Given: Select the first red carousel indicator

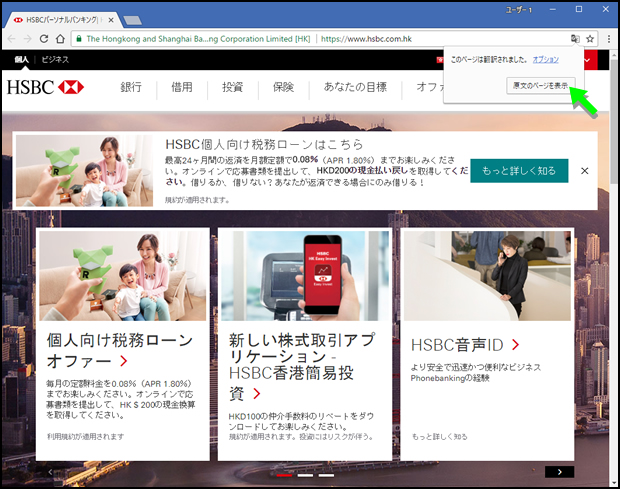Looking at the screenshot, I should (284, 475).
